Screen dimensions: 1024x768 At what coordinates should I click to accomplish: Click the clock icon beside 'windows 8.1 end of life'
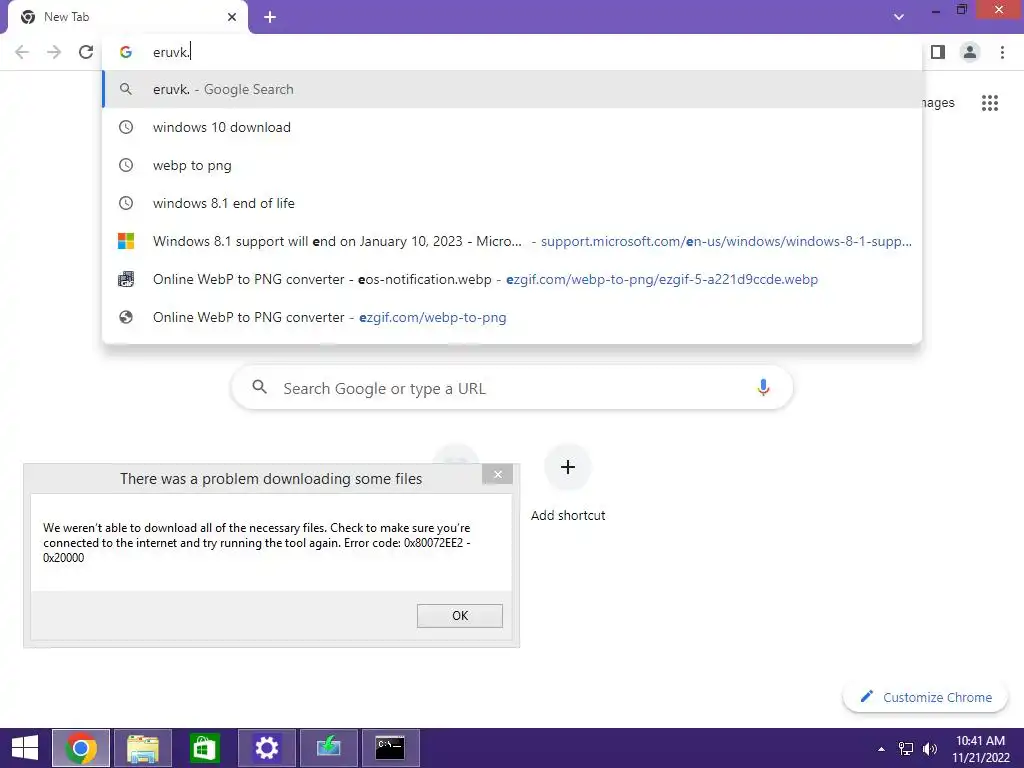(126, 203)
